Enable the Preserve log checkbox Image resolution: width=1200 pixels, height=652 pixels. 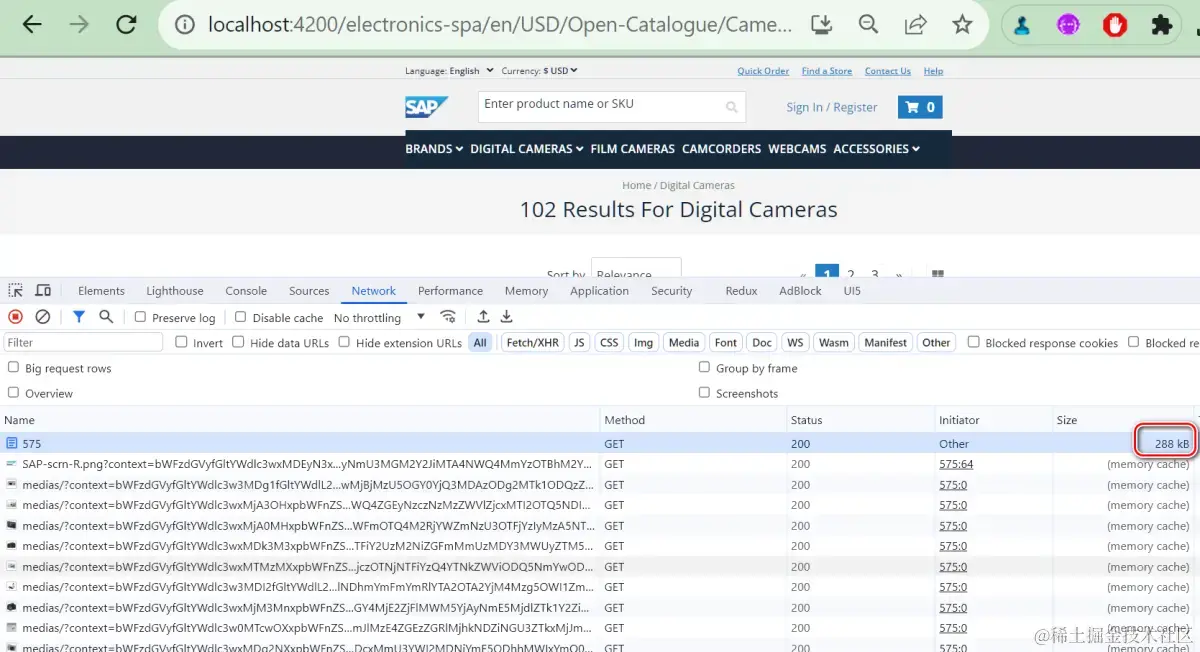click(x=141, y=317)
